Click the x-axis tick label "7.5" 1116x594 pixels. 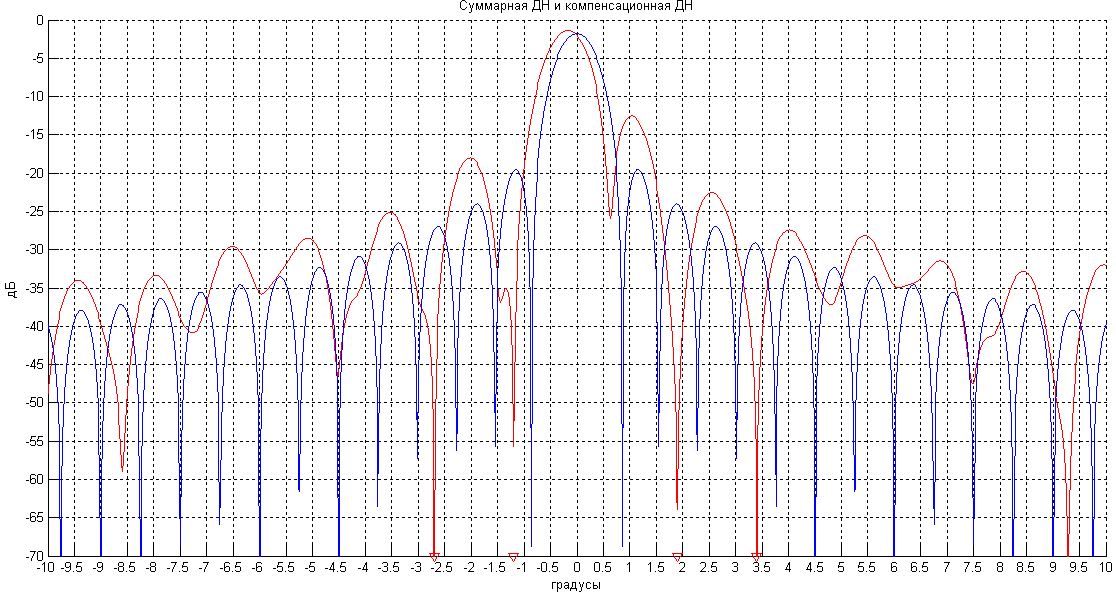(x=973, y=568)
